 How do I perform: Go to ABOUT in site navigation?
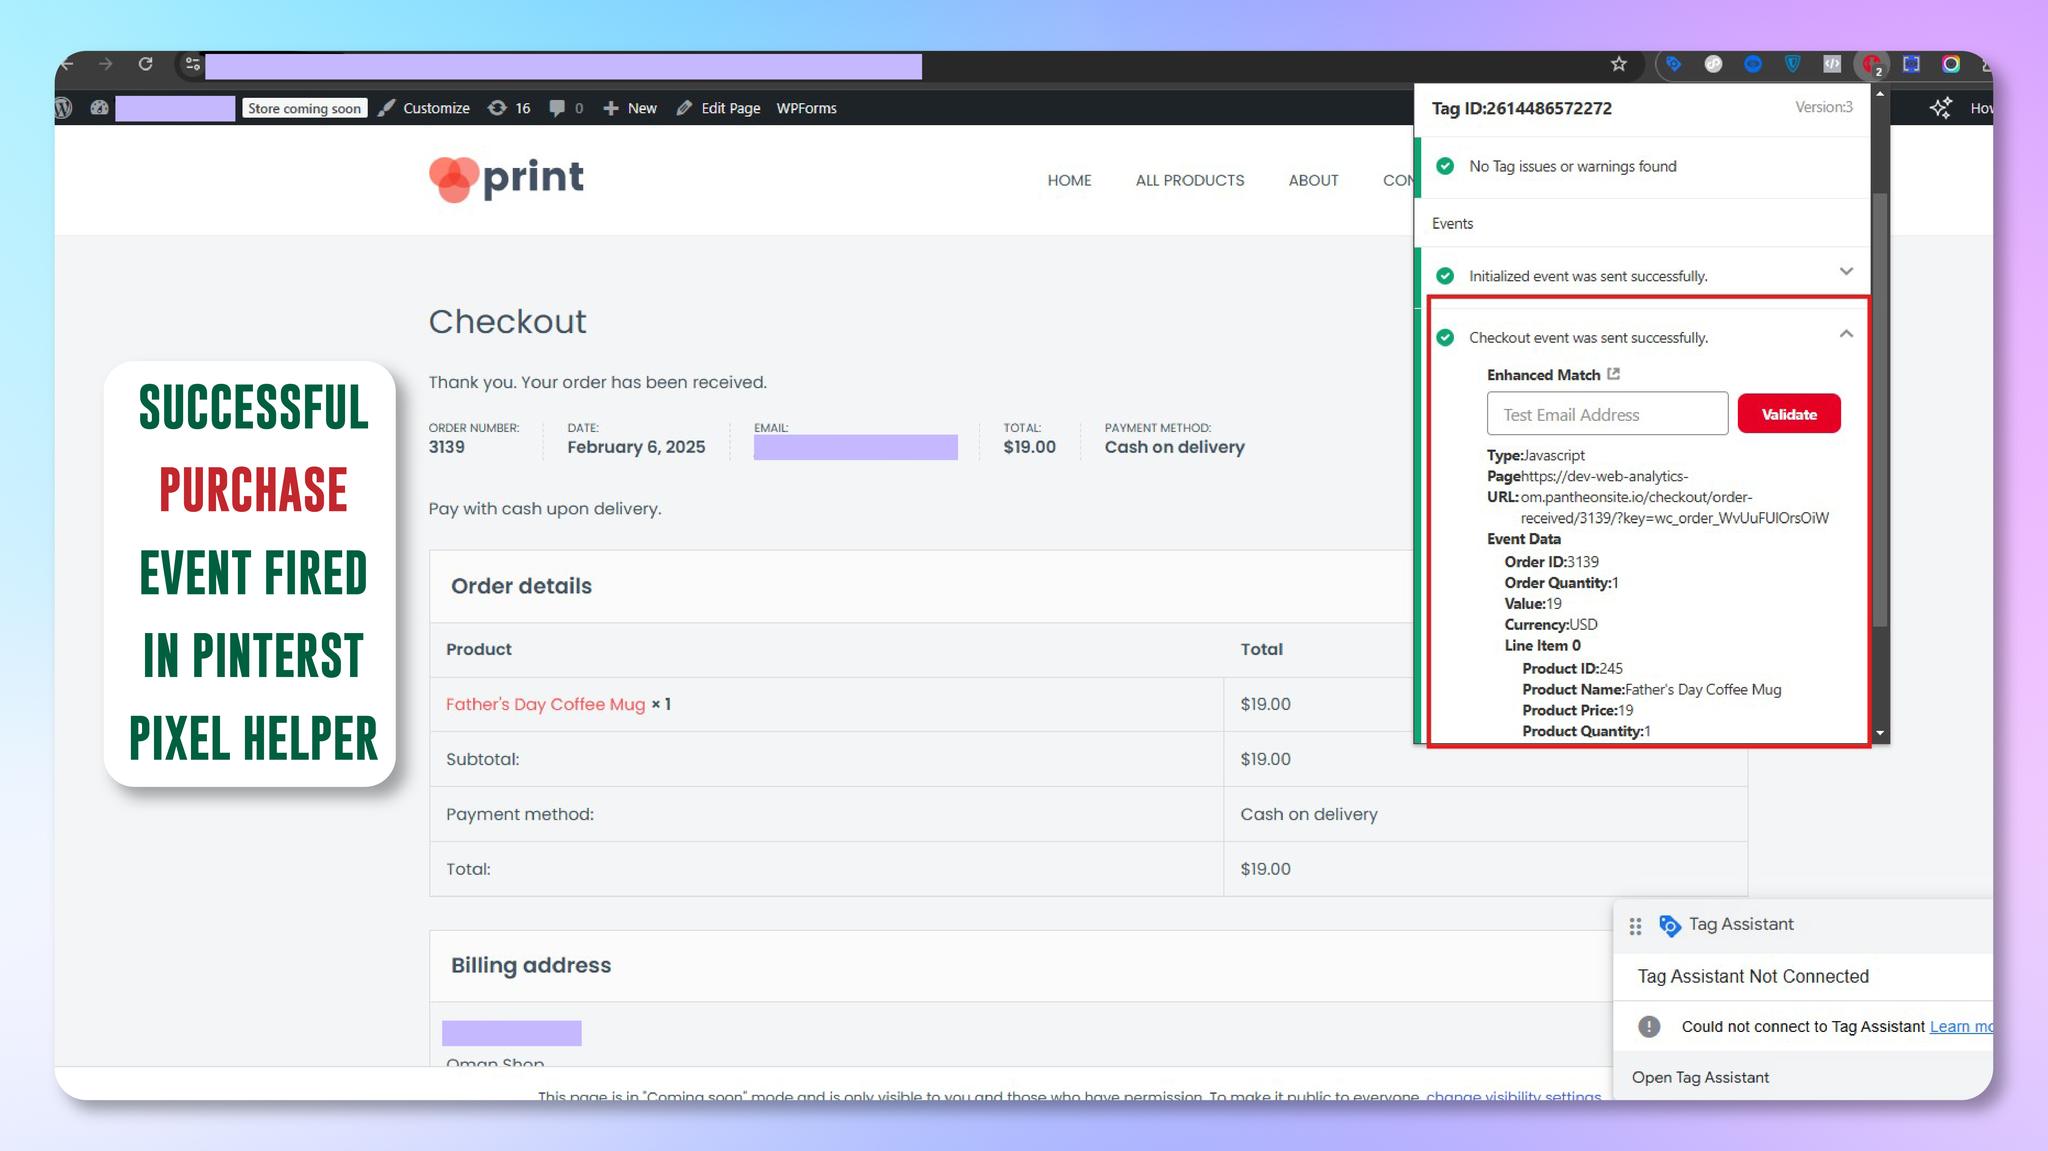coord(1313,180)
